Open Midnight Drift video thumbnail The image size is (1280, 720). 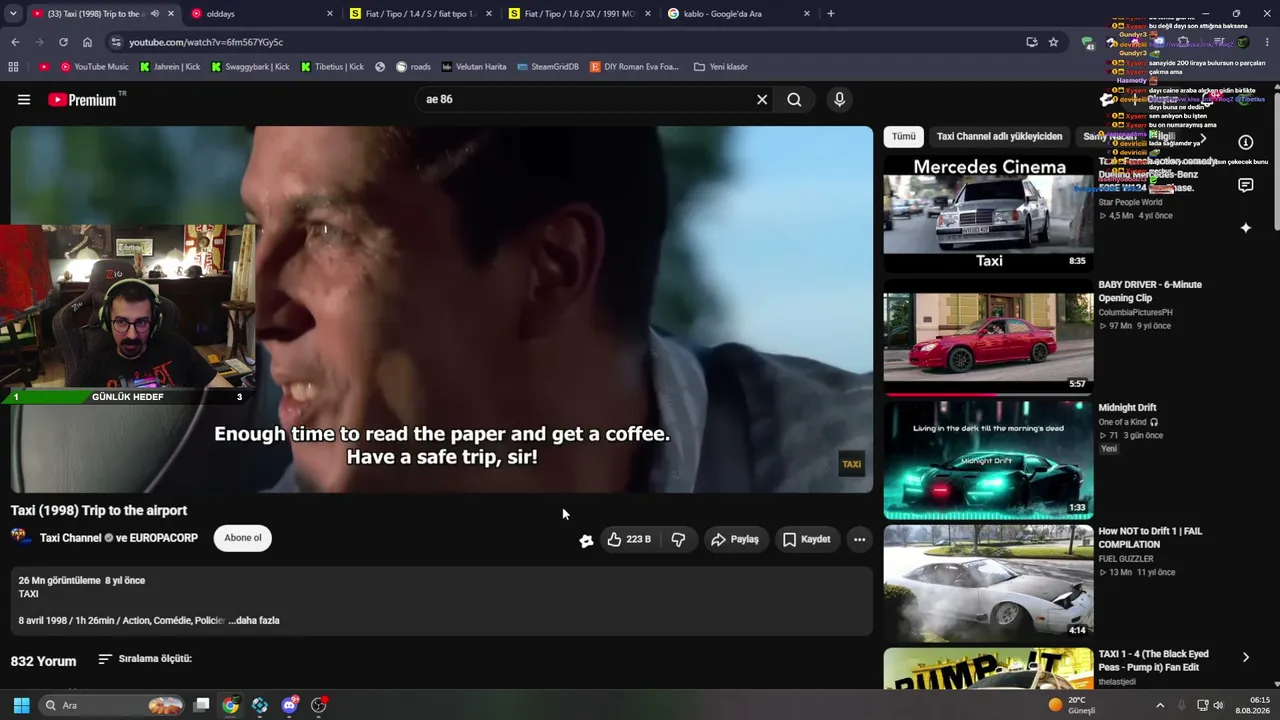[988, 459]
